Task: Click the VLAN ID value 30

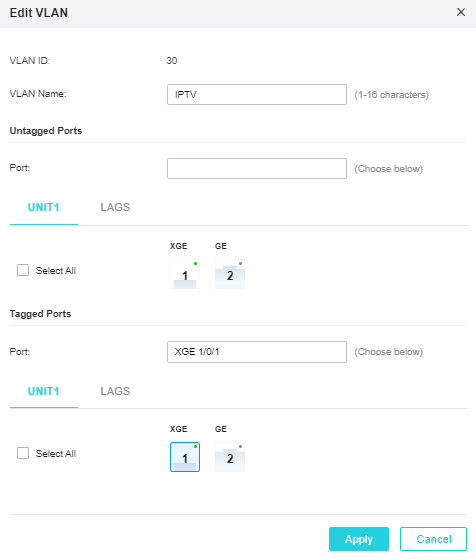Action: click(172, 61)
